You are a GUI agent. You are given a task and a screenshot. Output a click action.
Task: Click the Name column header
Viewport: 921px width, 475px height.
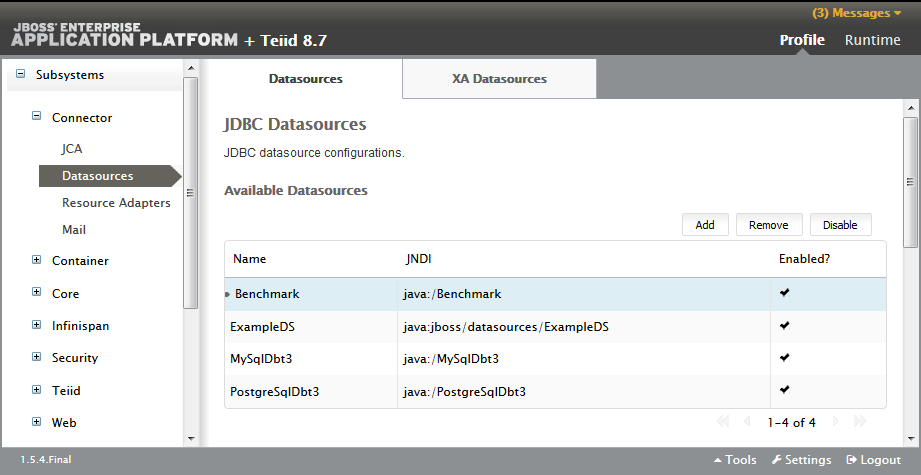[250, 259]
